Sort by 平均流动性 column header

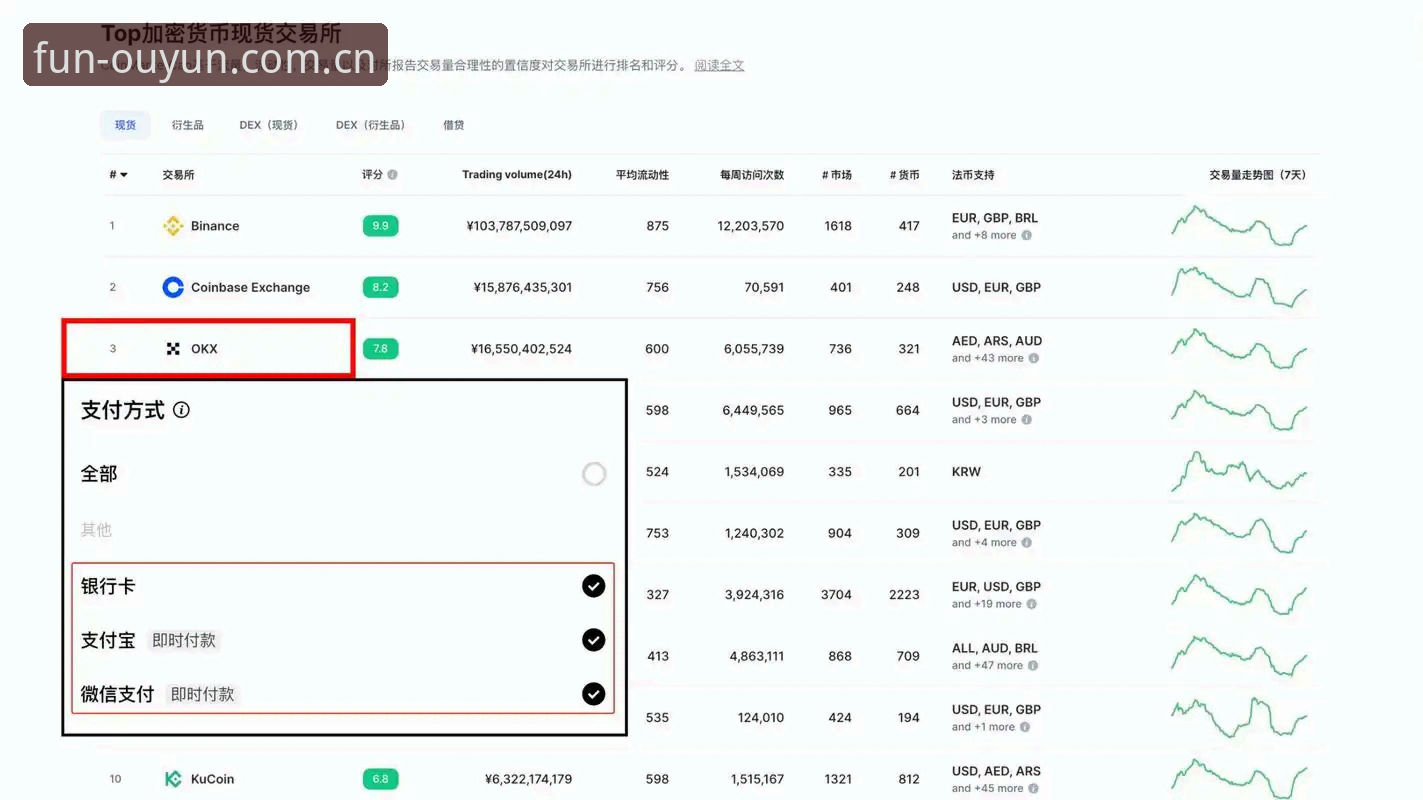[642, 175]
